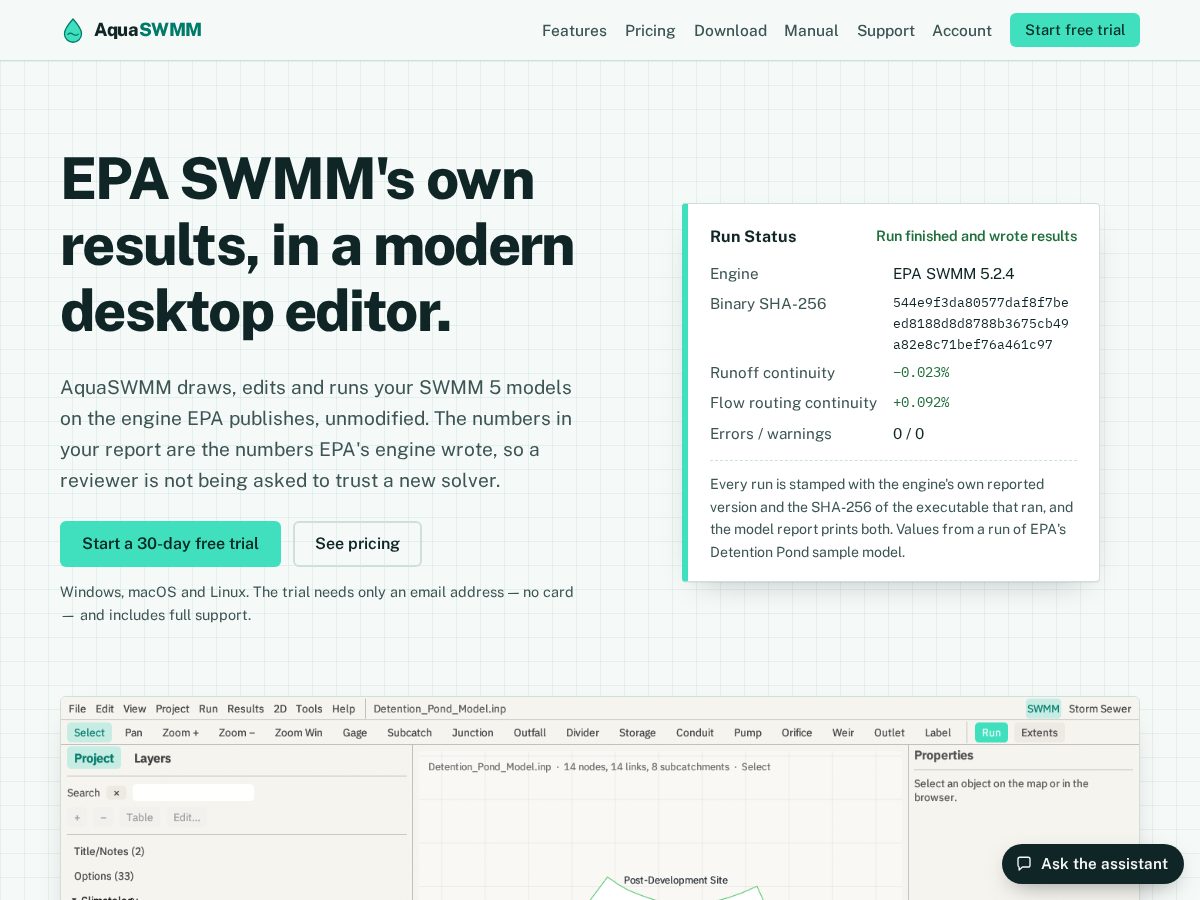Screen dimensions: 1200x900
Task: Click the −0.023% runoff continuity value
Action: (921, 373)
